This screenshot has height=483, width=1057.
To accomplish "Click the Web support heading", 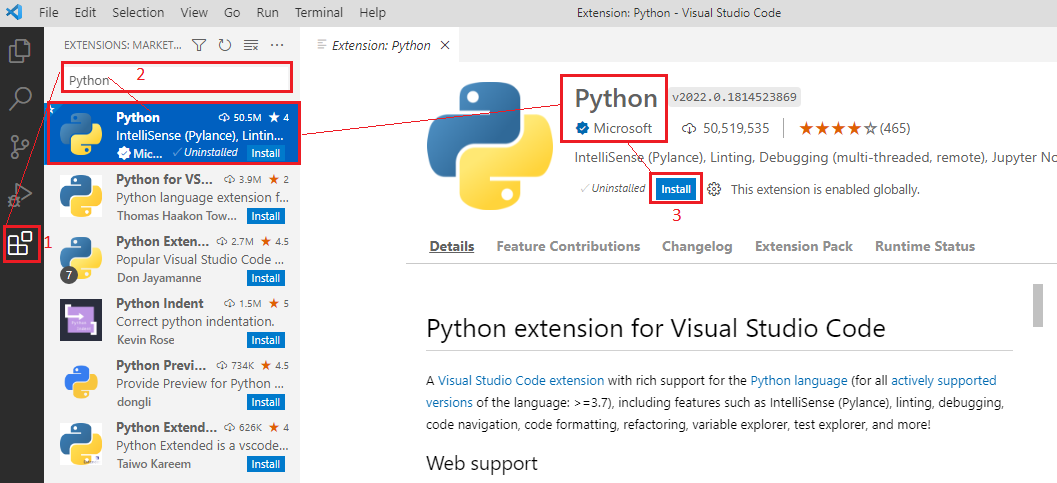I will pos(482,463).
